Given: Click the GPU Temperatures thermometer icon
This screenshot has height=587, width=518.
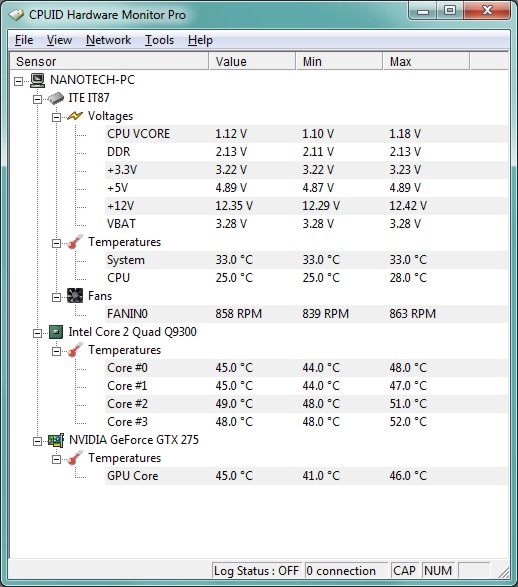Looking at the screenshot, I should pos(75,458).
